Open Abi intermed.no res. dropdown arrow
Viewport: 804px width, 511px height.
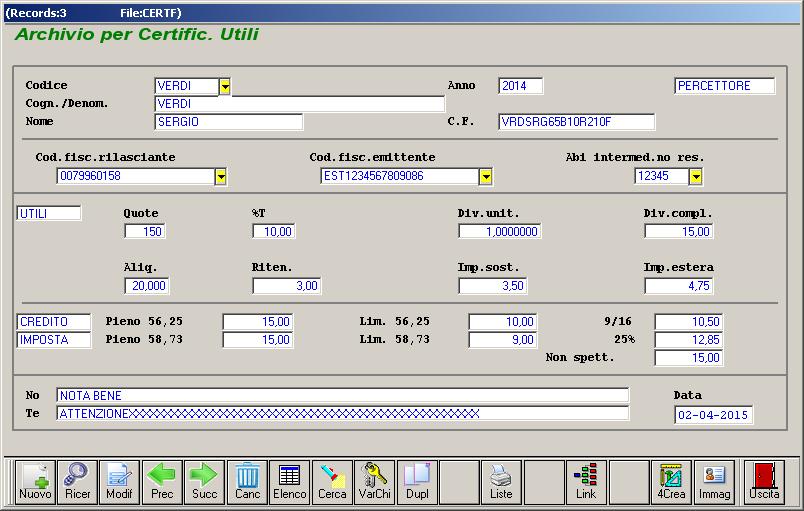[696, 177]
